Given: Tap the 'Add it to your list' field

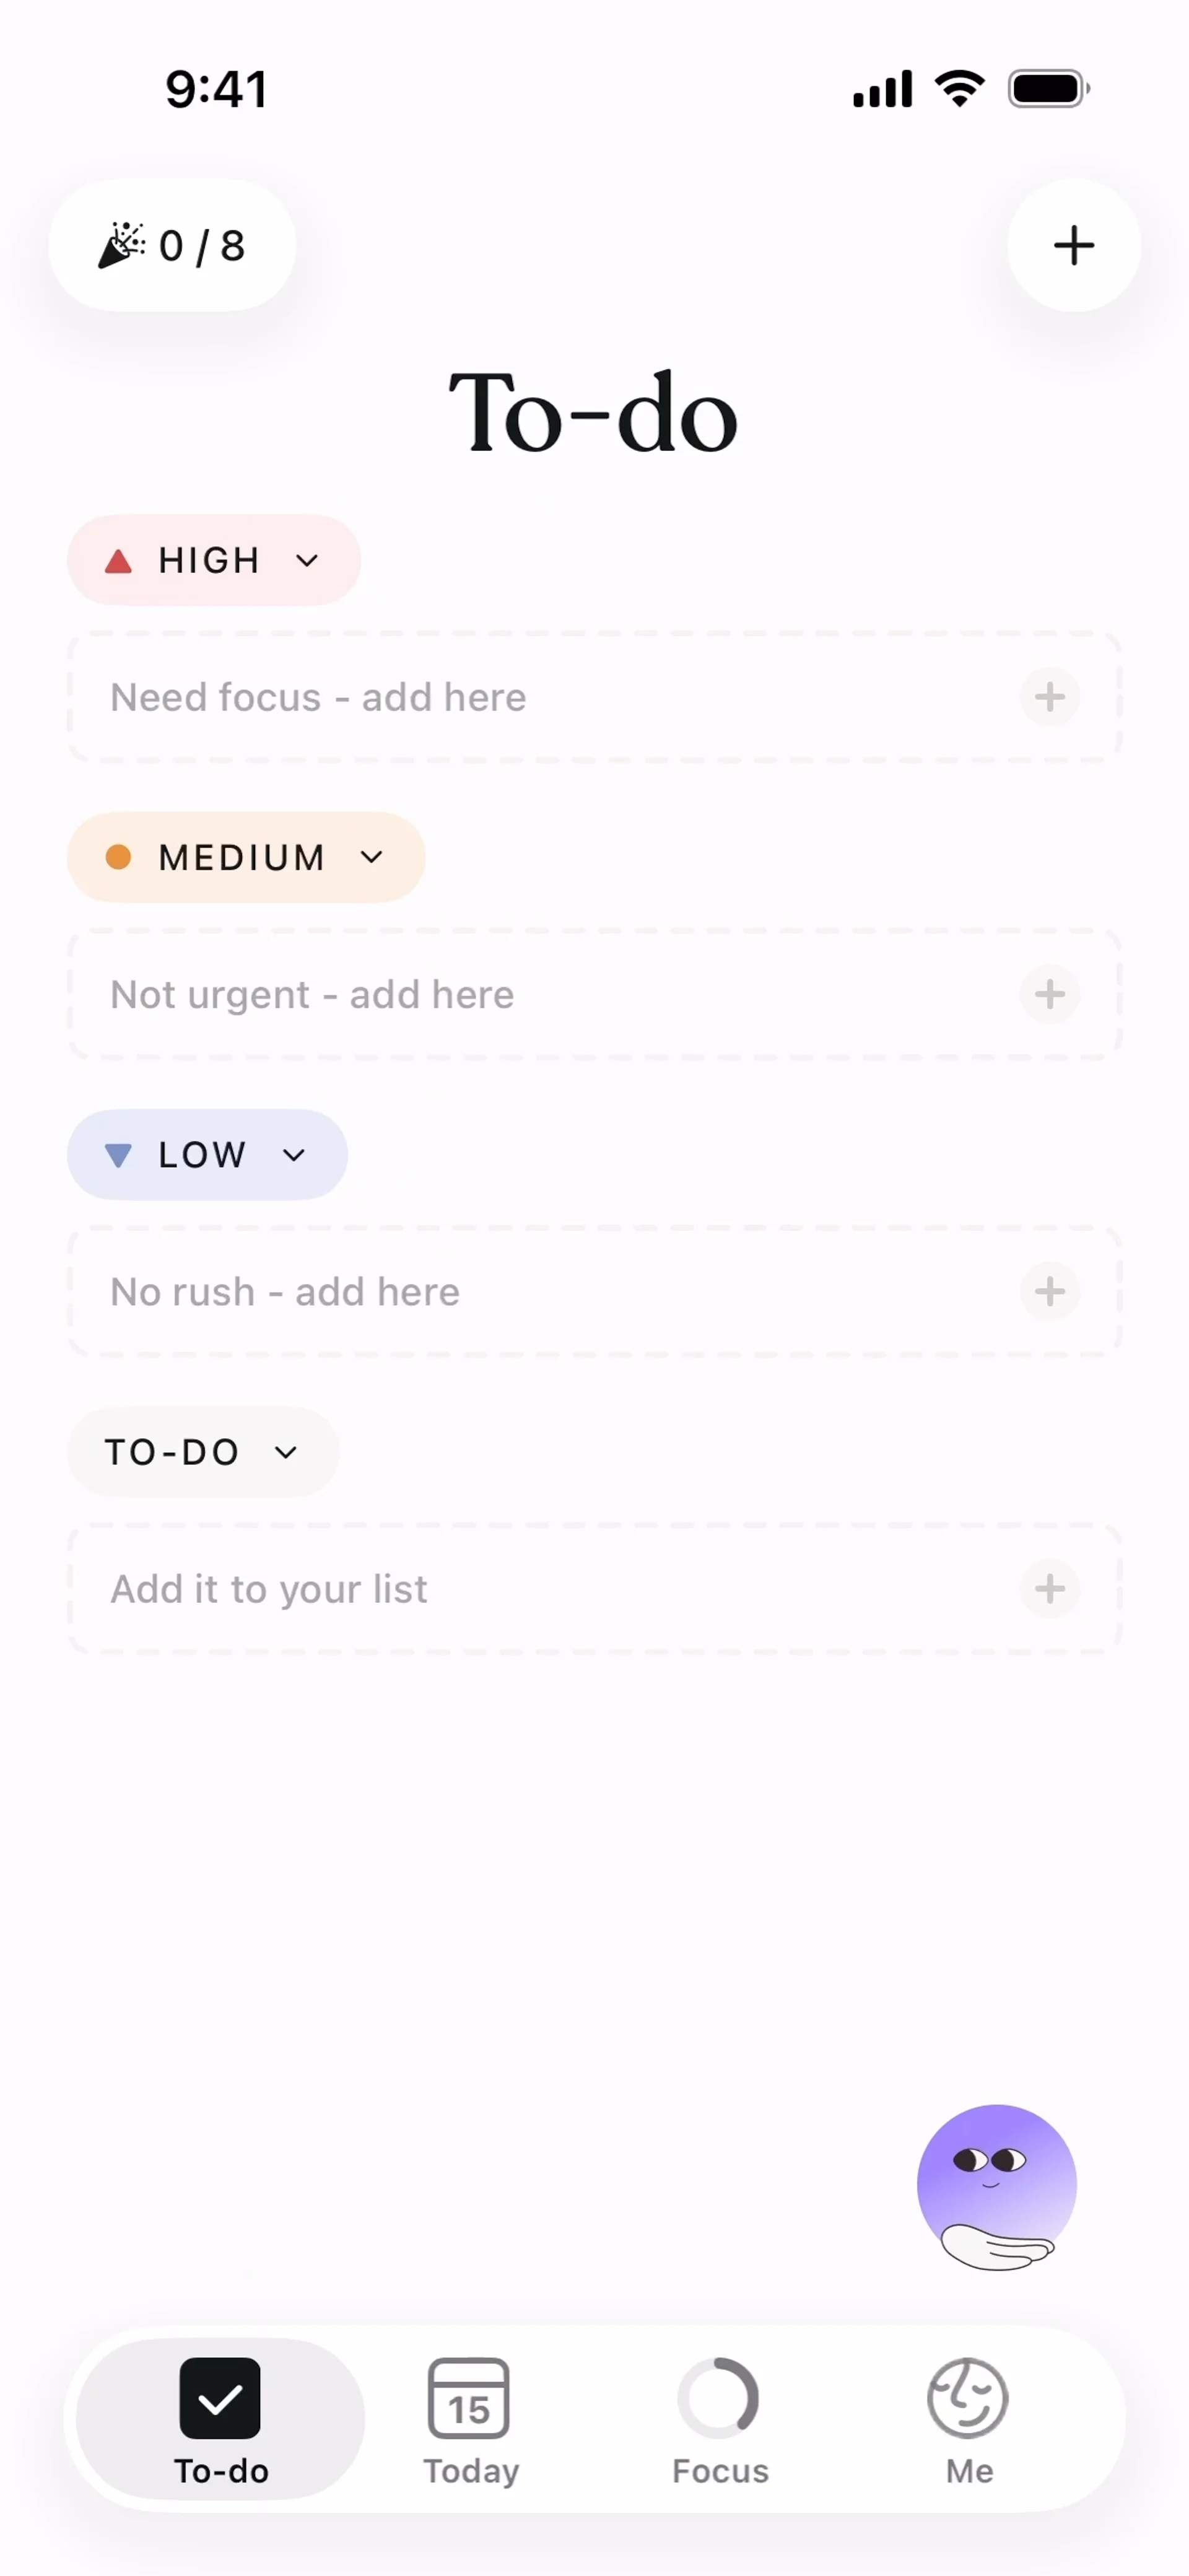Looking at the screenshot, I should click(500, 1588).
